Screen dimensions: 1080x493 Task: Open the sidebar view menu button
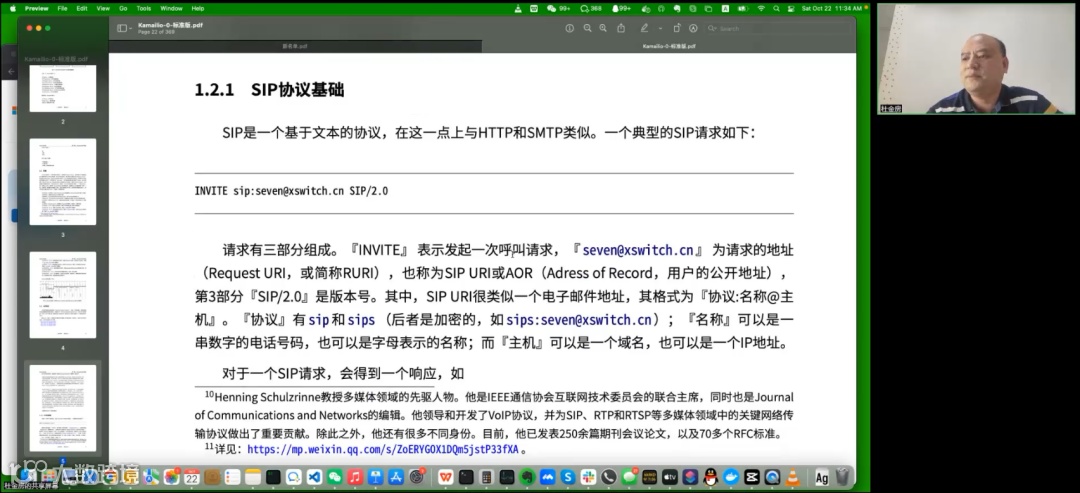[125, 28]
